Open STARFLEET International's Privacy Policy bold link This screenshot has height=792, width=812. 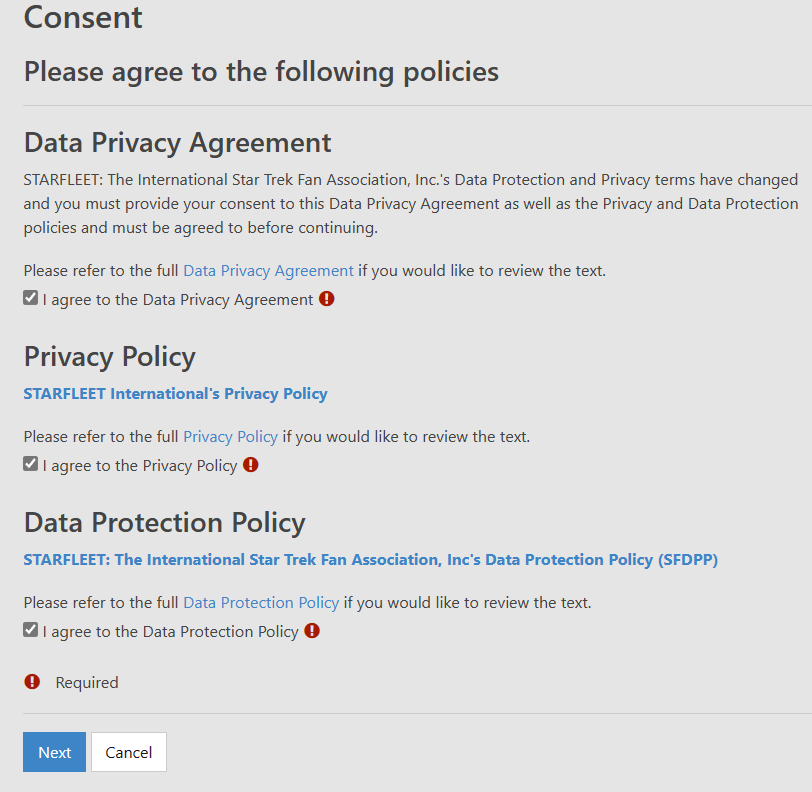click(x=176, y=394)
